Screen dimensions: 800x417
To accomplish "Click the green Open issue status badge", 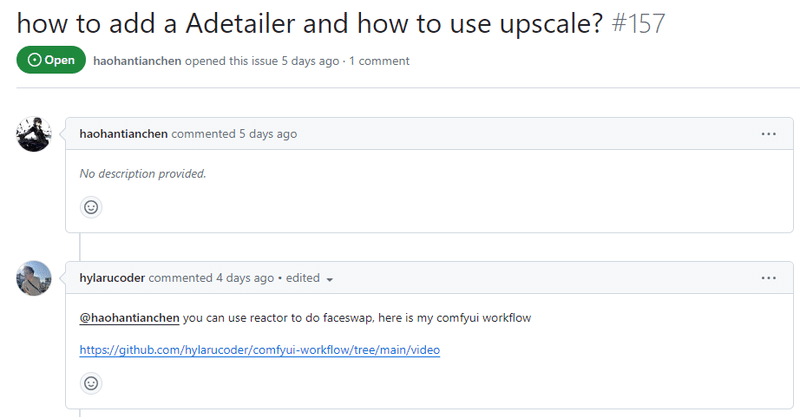I will point(50,60).
